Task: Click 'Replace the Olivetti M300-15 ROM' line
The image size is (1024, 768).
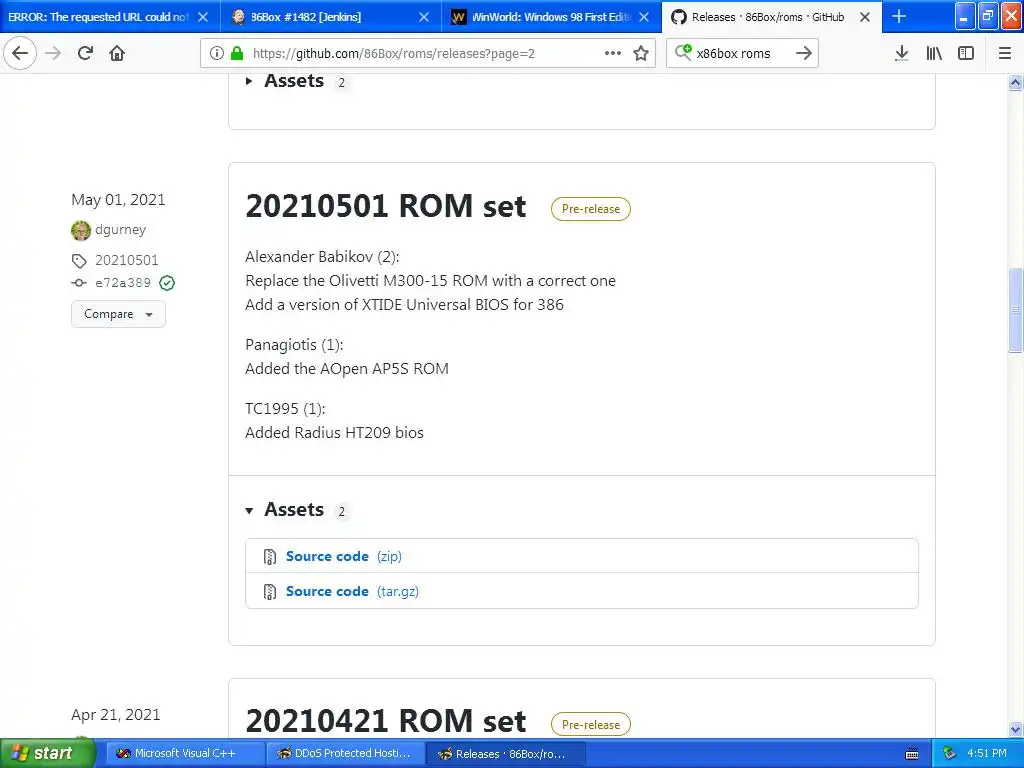Action: click(x=430, y=281)
